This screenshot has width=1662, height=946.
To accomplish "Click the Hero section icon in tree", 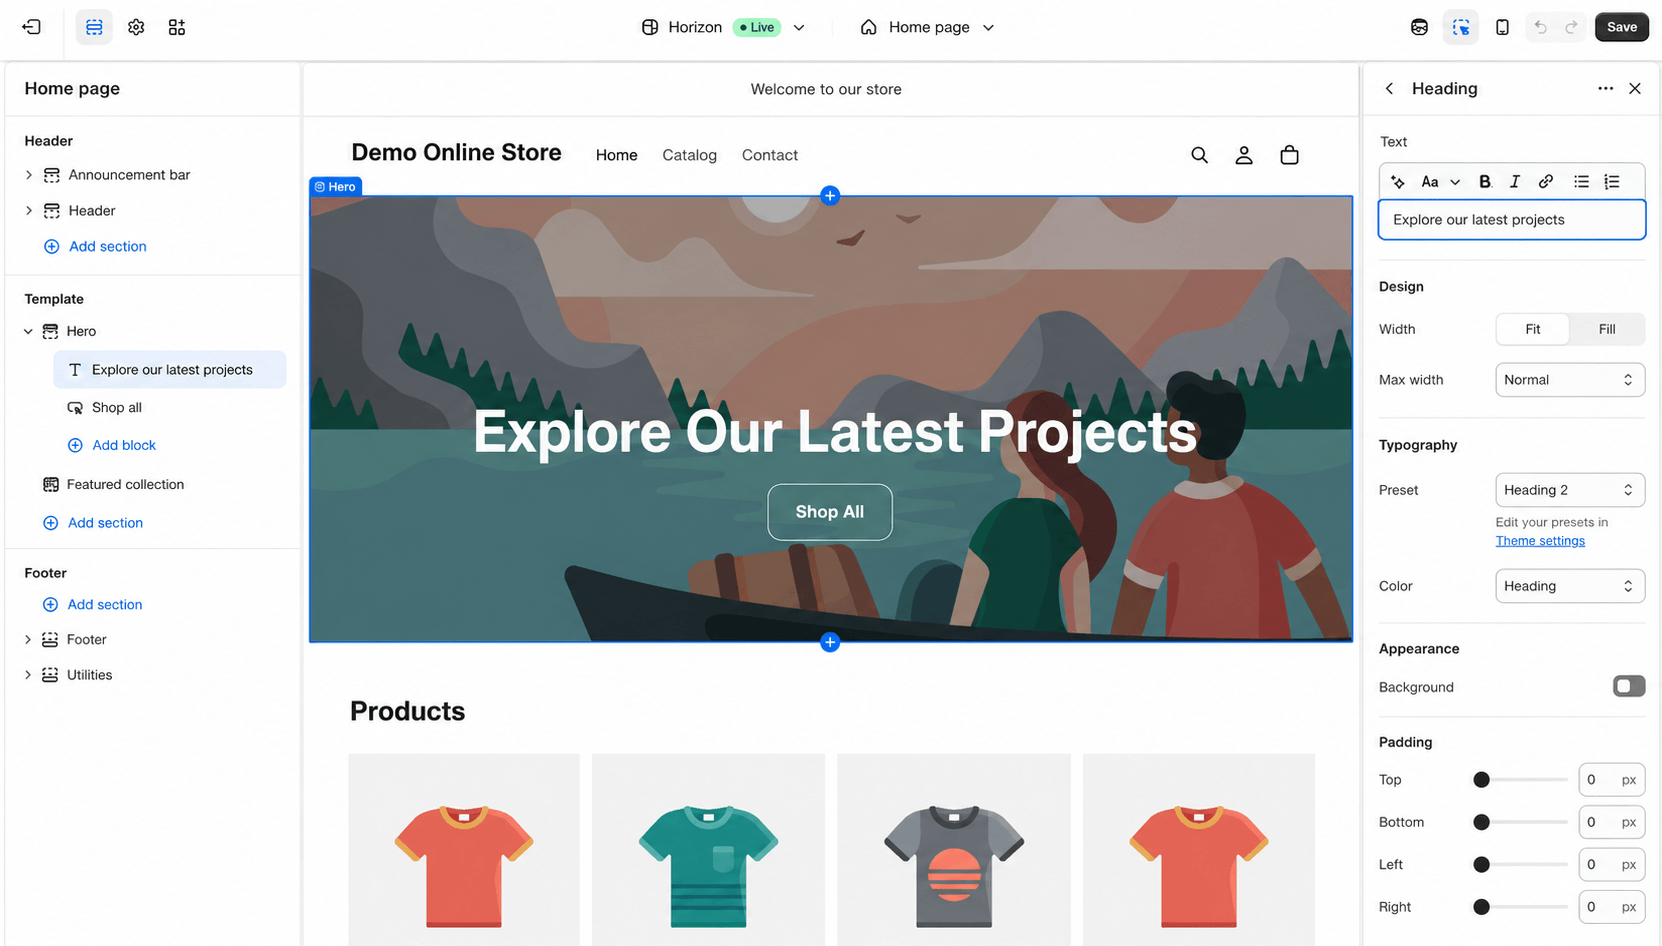I will click(x=50, y=331).
